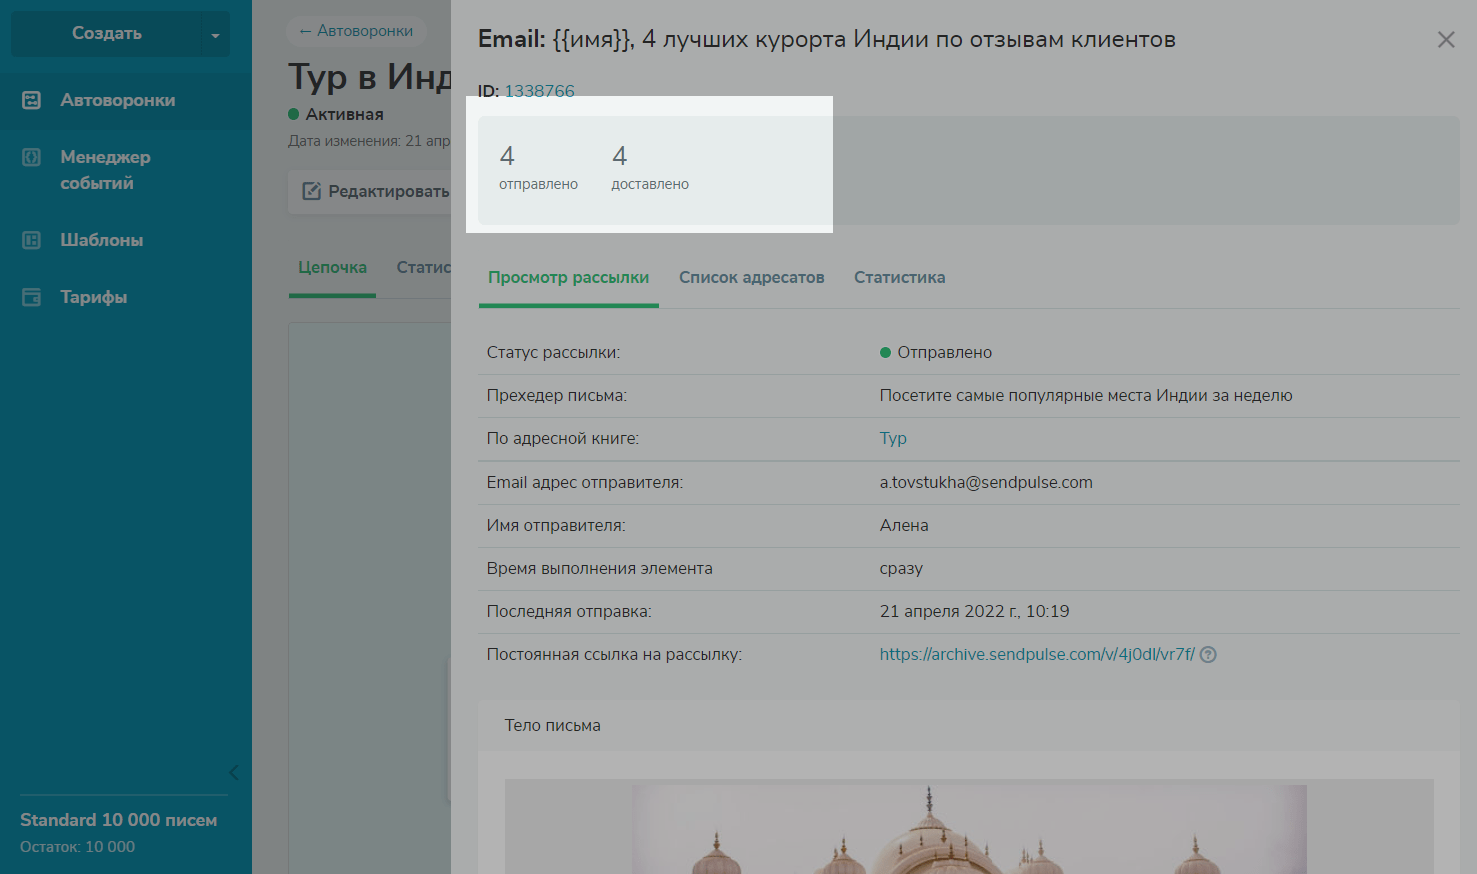Click the Шаблоны sidebar icon
1477x874 pixels.
[x=32, y=240]
